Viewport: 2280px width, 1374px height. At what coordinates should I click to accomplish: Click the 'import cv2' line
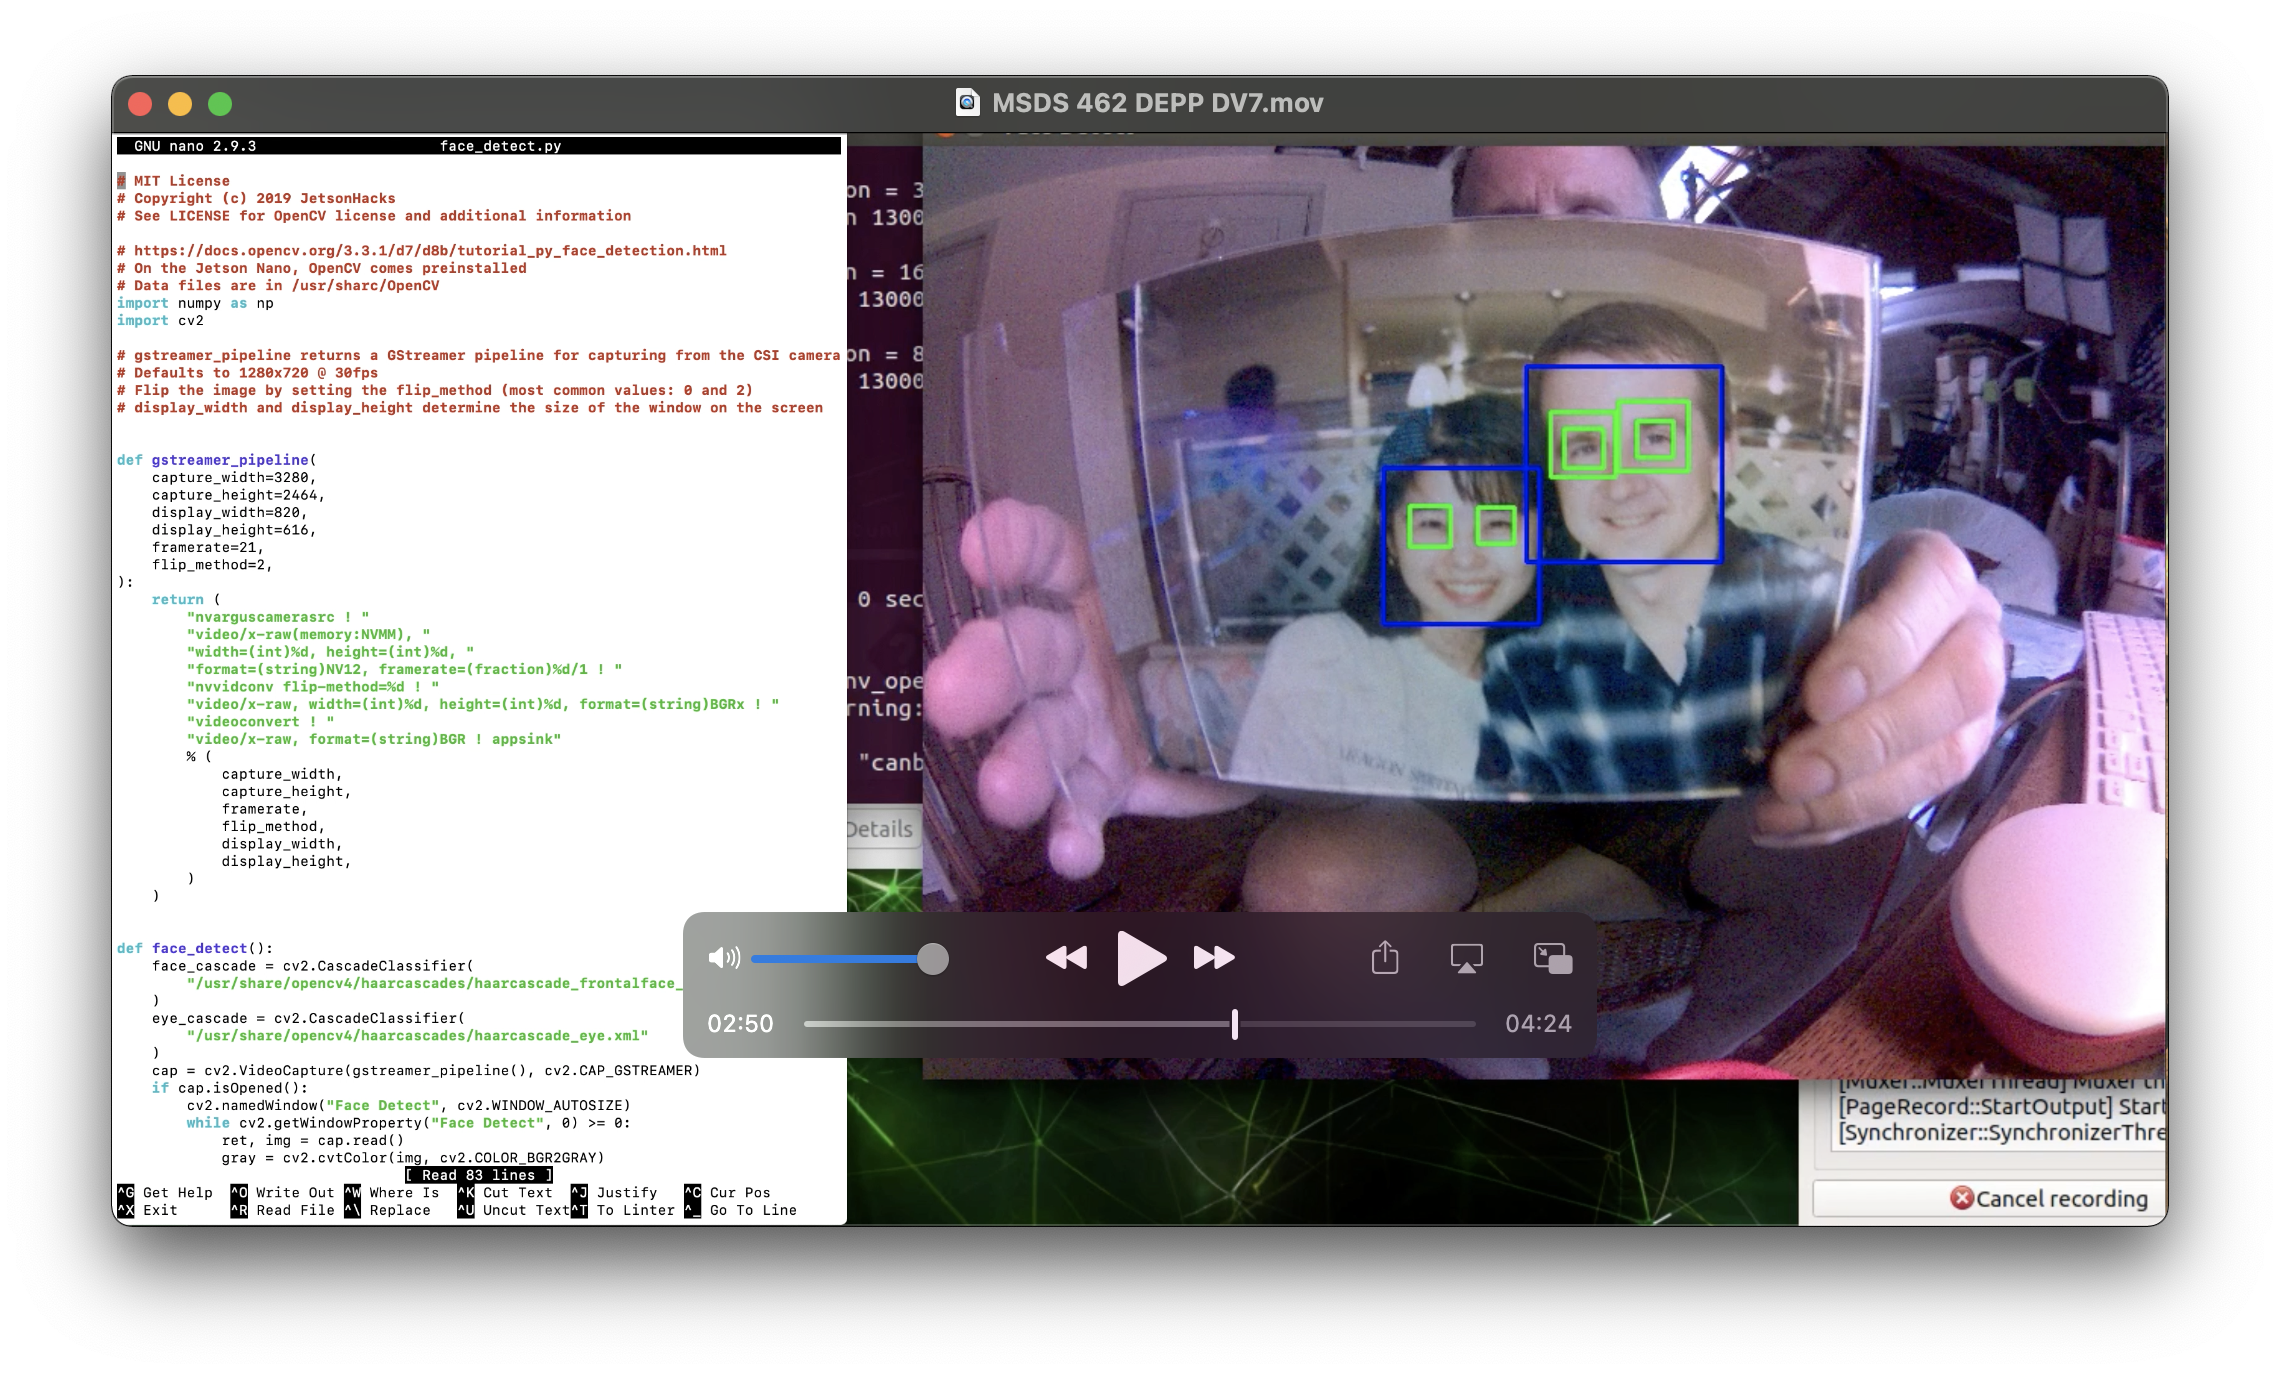point(160,320)
